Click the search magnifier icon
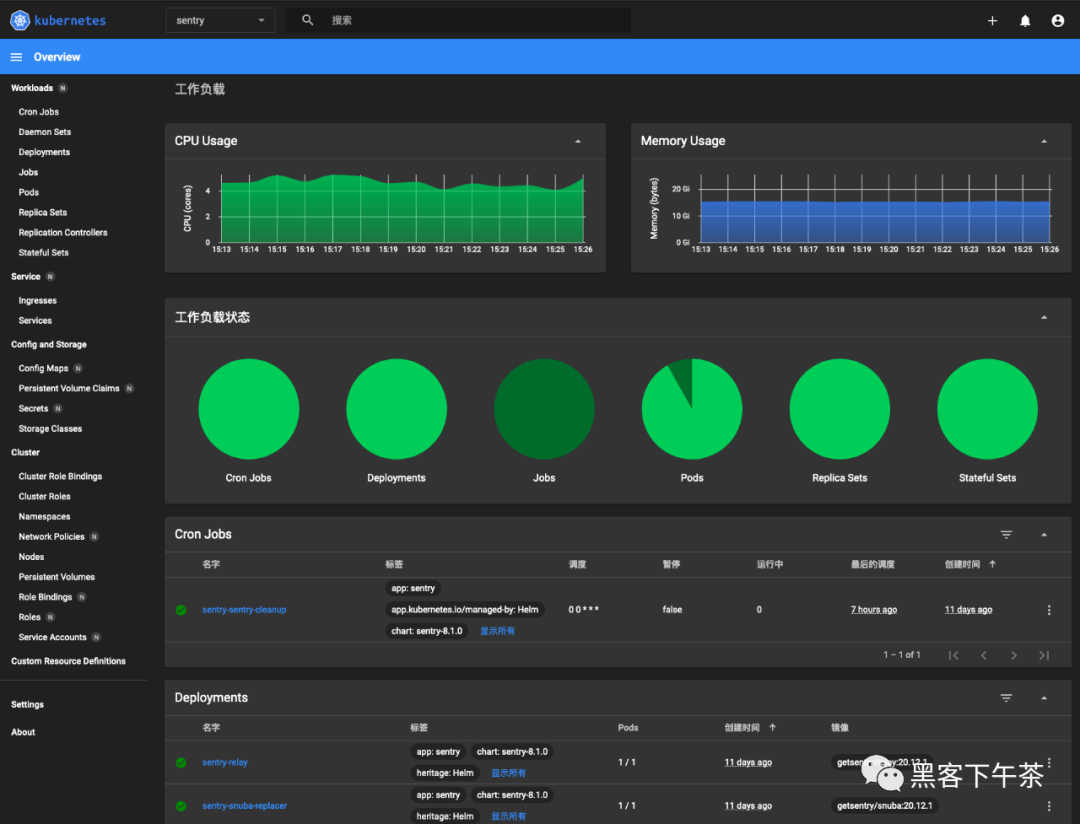Screen dimensions: 1080x824 pyautogui.click(x=308, y=20)
